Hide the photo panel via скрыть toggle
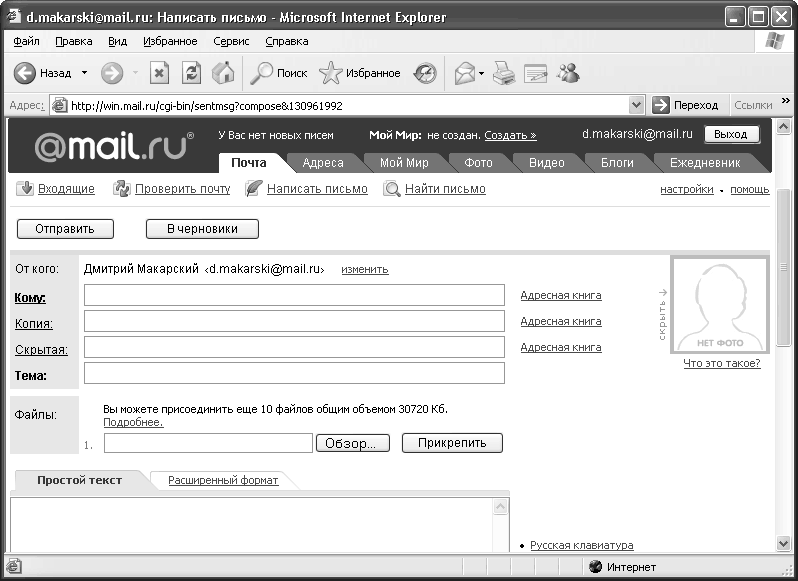Viewport: 798px width, 581px height. point(662,315)
